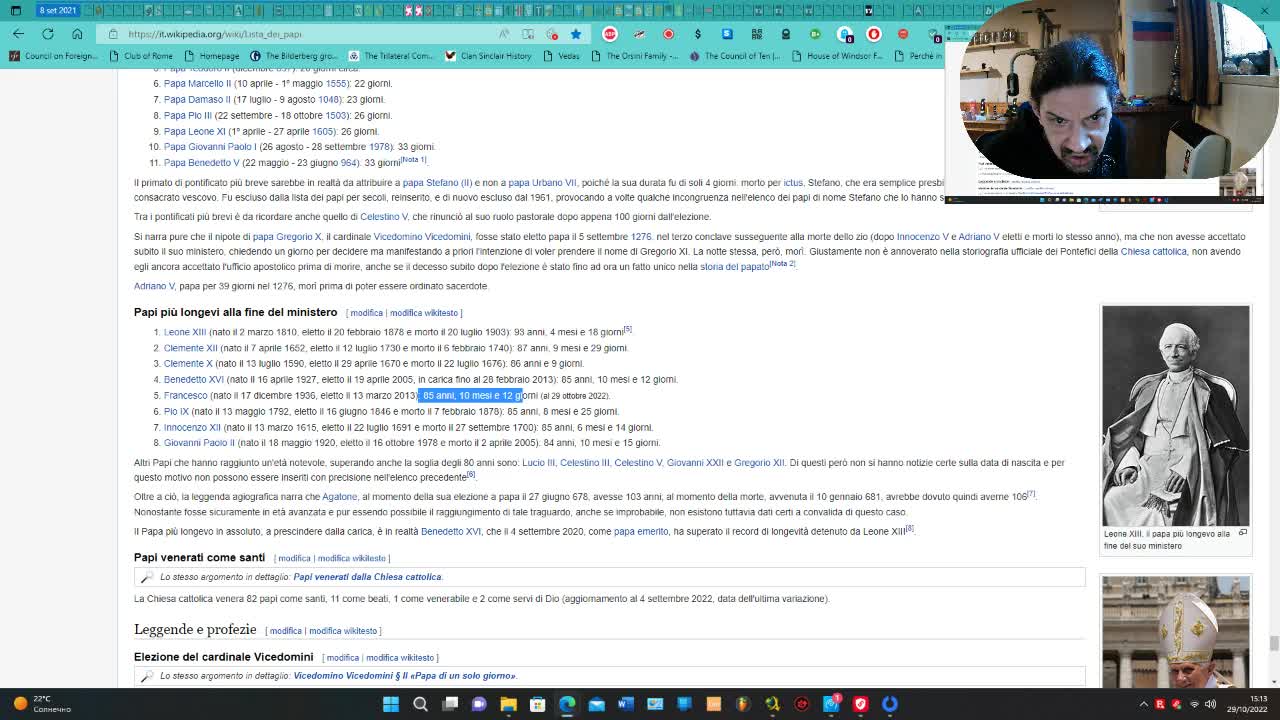Open 'Giovanni Paolo II' in the longevity list
Viewport: 1280px width, 720px height.
tap(199, 443)
